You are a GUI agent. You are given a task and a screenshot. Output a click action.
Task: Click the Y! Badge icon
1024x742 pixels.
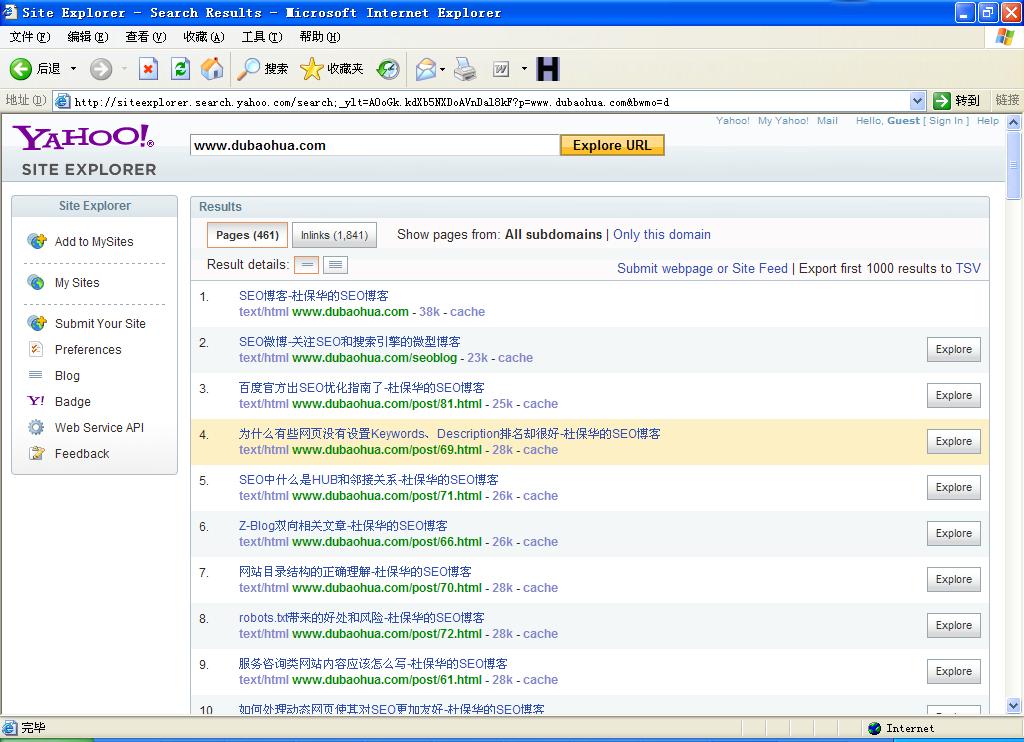(36, 401)
